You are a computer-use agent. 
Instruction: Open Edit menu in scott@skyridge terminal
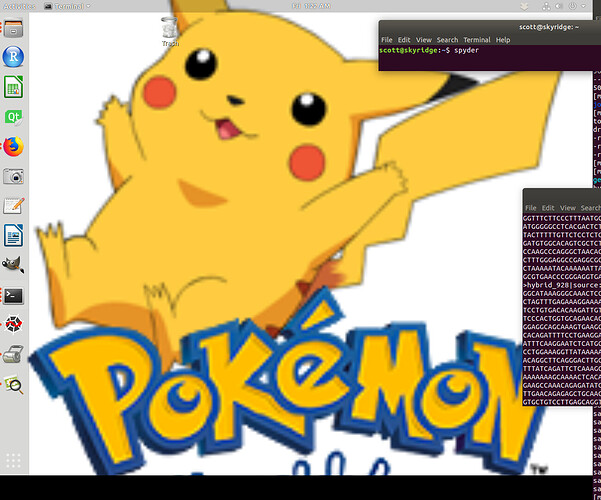click(404, 40)
